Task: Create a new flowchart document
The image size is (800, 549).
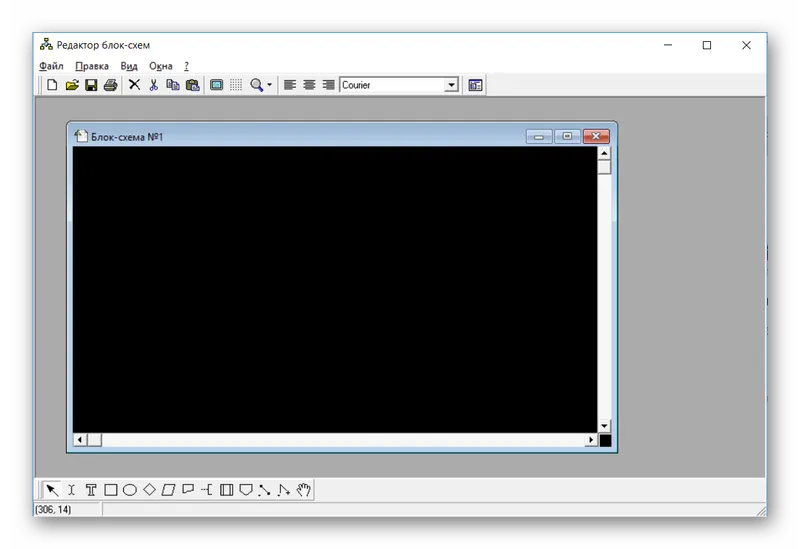Action: tap(52, 85)
